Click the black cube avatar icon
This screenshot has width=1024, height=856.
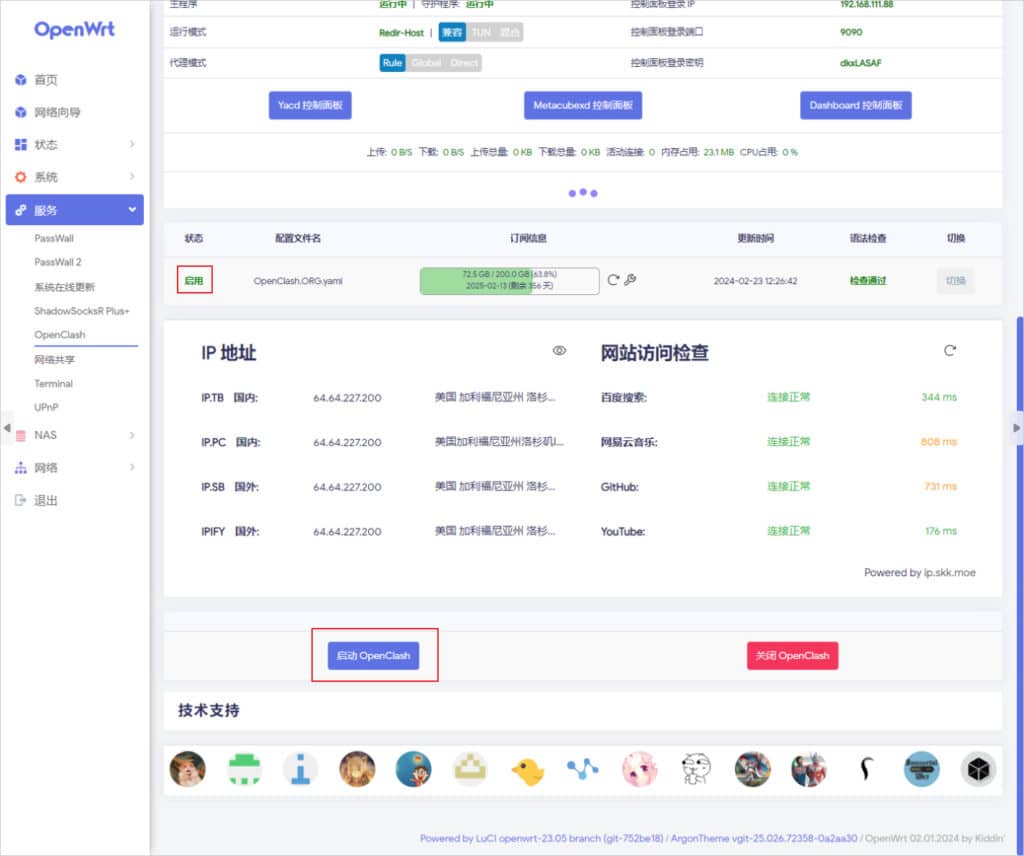click(978, 769)
